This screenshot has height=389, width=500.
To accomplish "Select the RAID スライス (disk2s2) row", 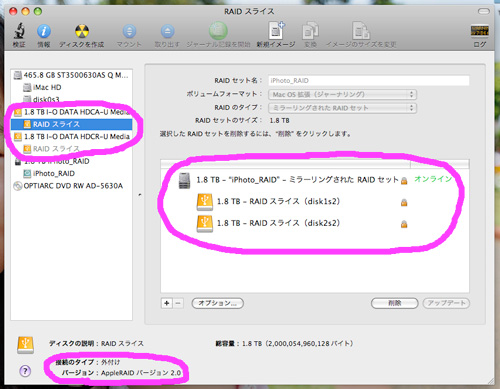I will (315, 224).
